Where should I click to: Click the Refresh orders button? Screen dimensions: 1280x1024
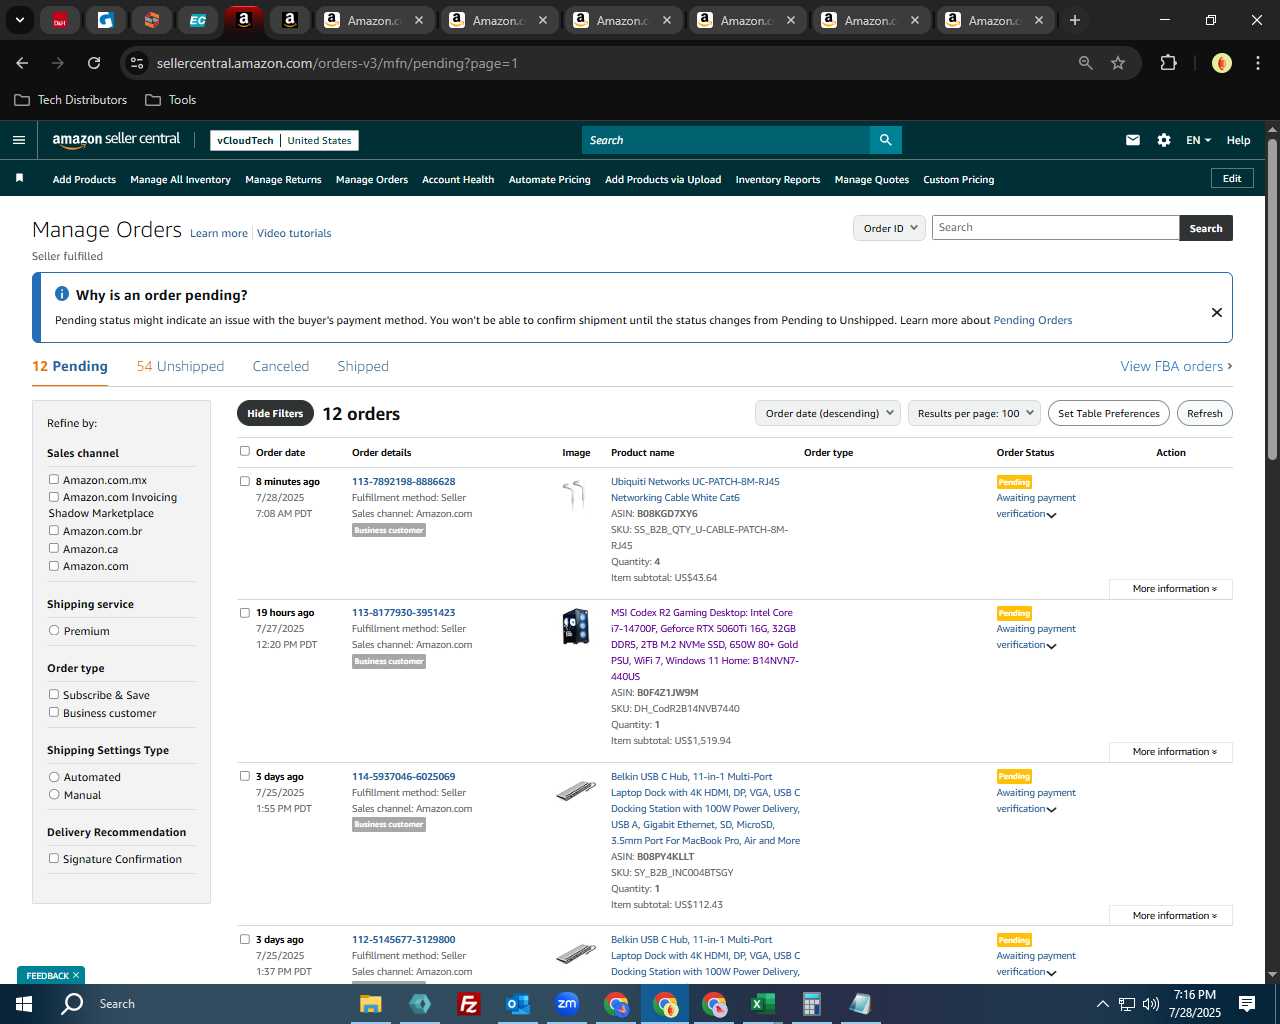(x=1205, y=413)
